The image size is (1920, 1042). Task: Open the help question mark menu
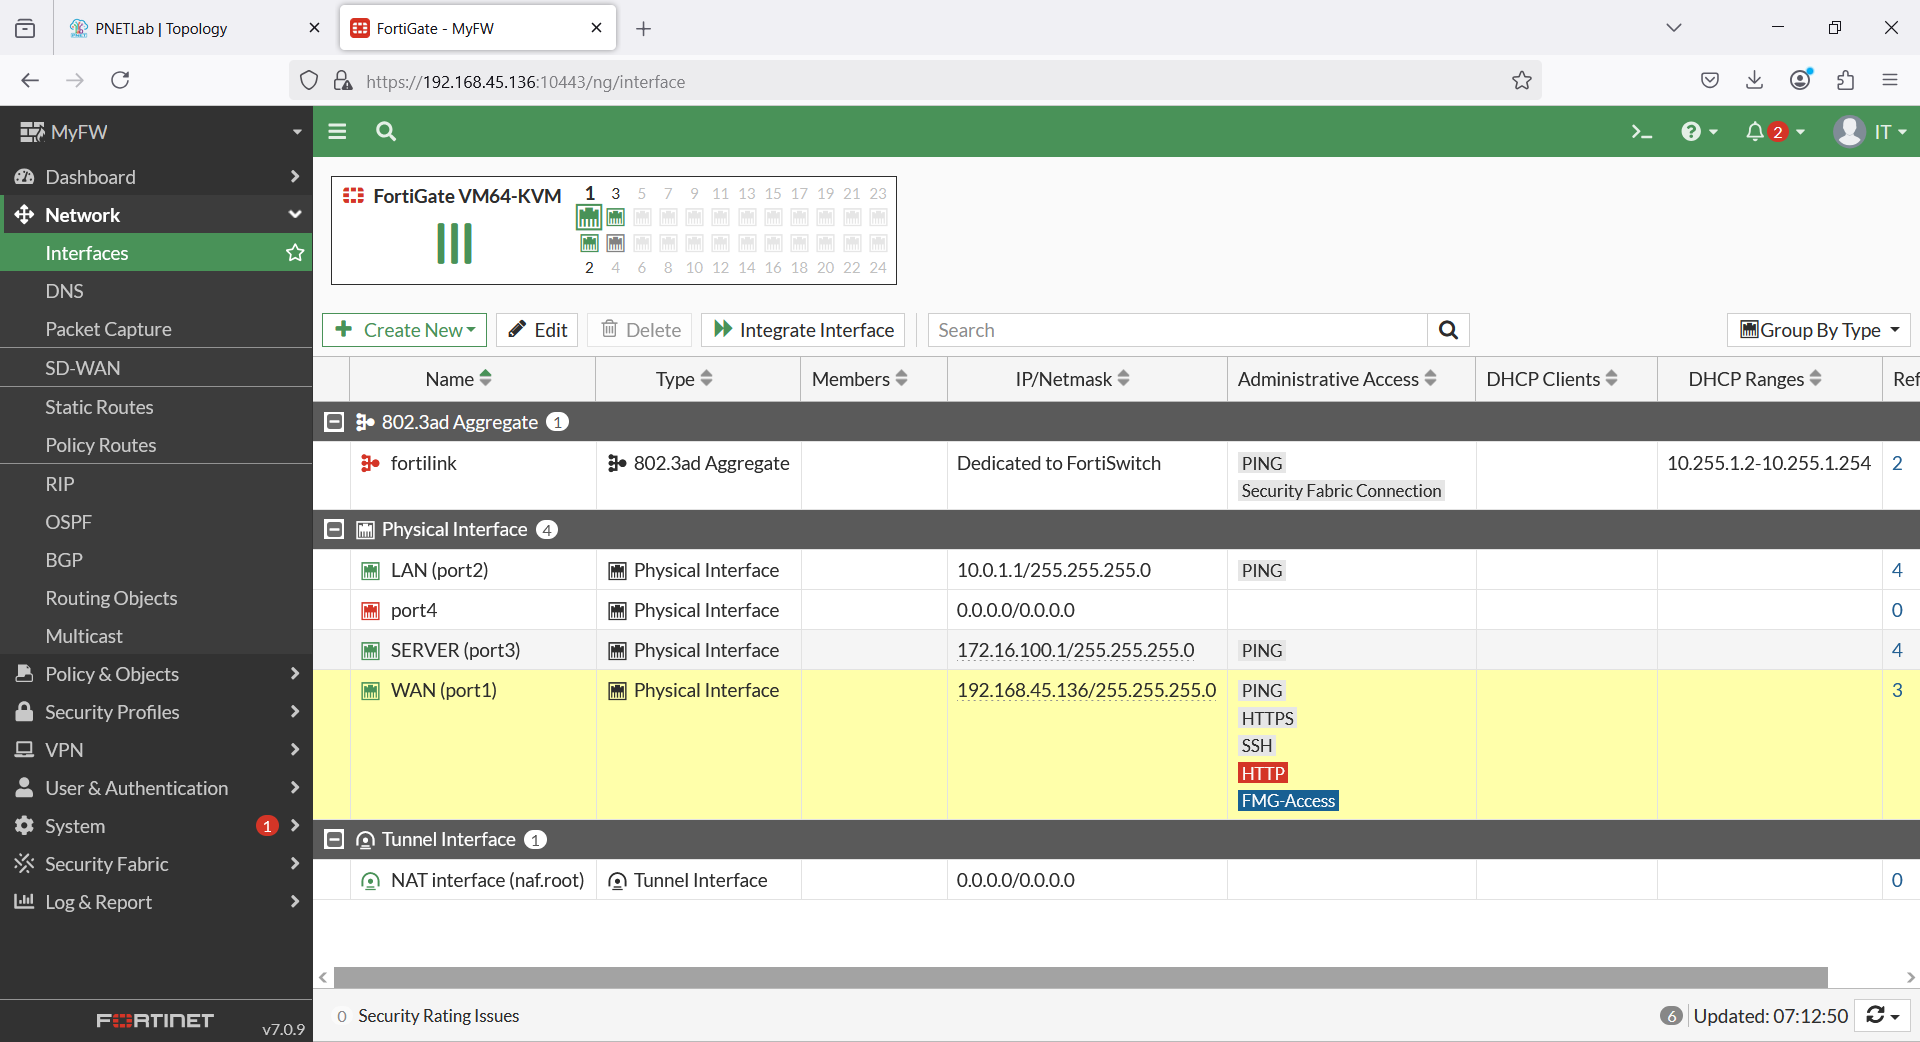pyautogui.click(x=1698, y=132)
